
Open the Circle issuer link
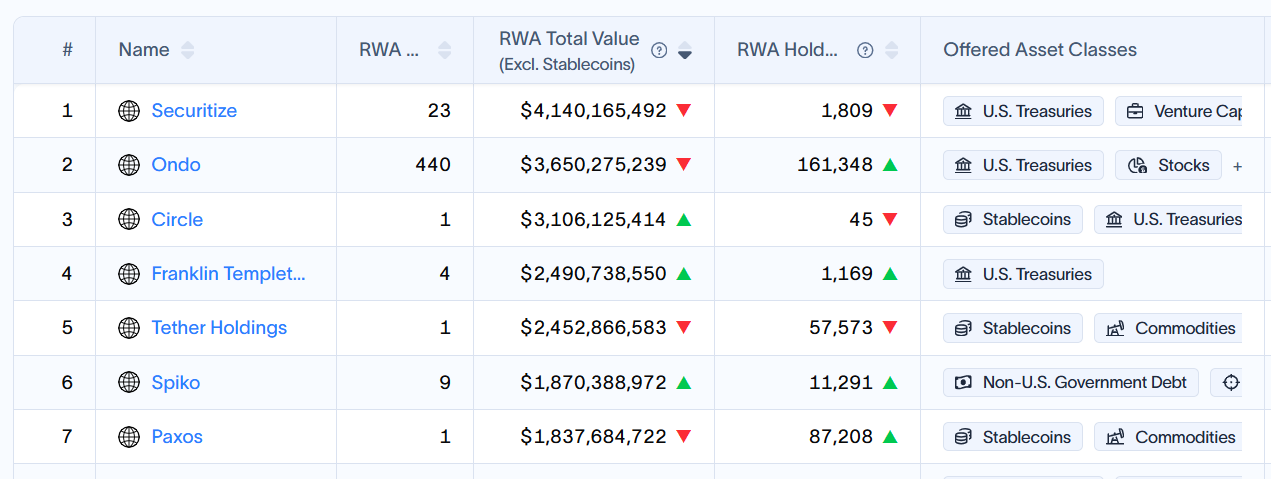pos(177,220)
